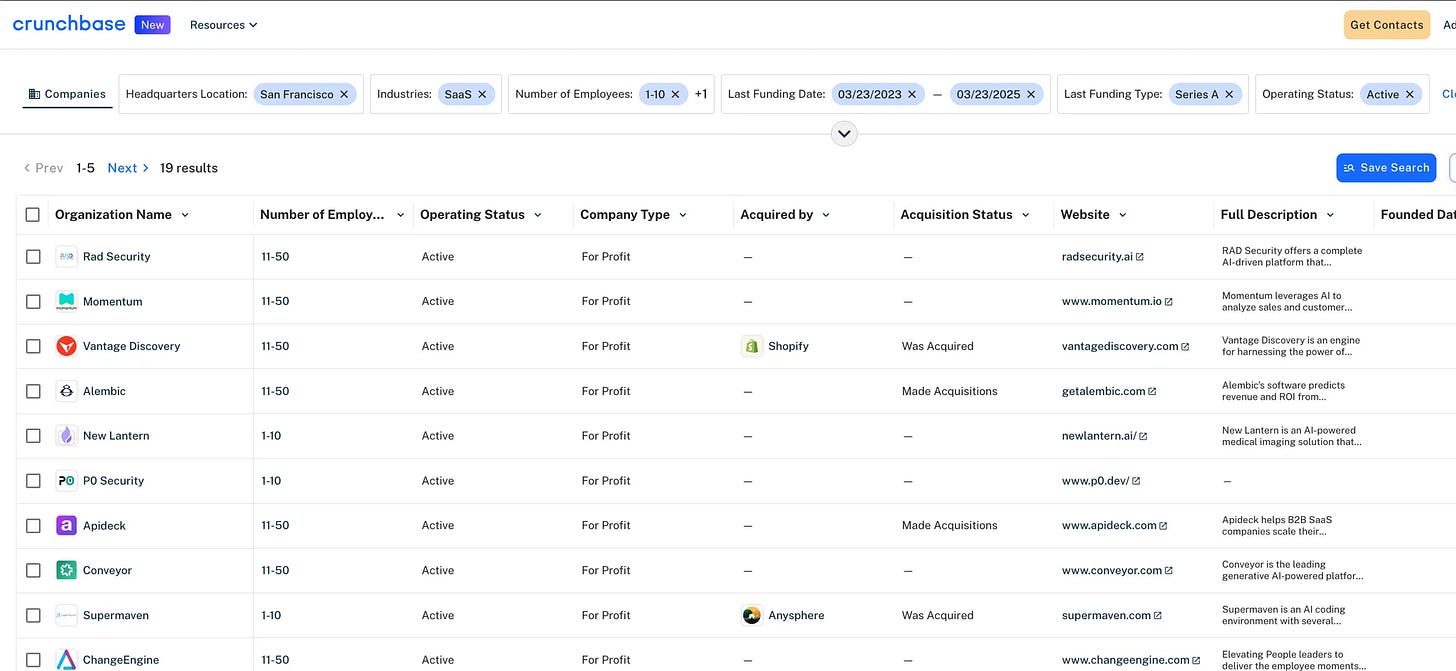Image resolution: width=1456 pixels, height=671 pixels.
Task: Open the Vantage Discovery logo
Action: point(66,346)
